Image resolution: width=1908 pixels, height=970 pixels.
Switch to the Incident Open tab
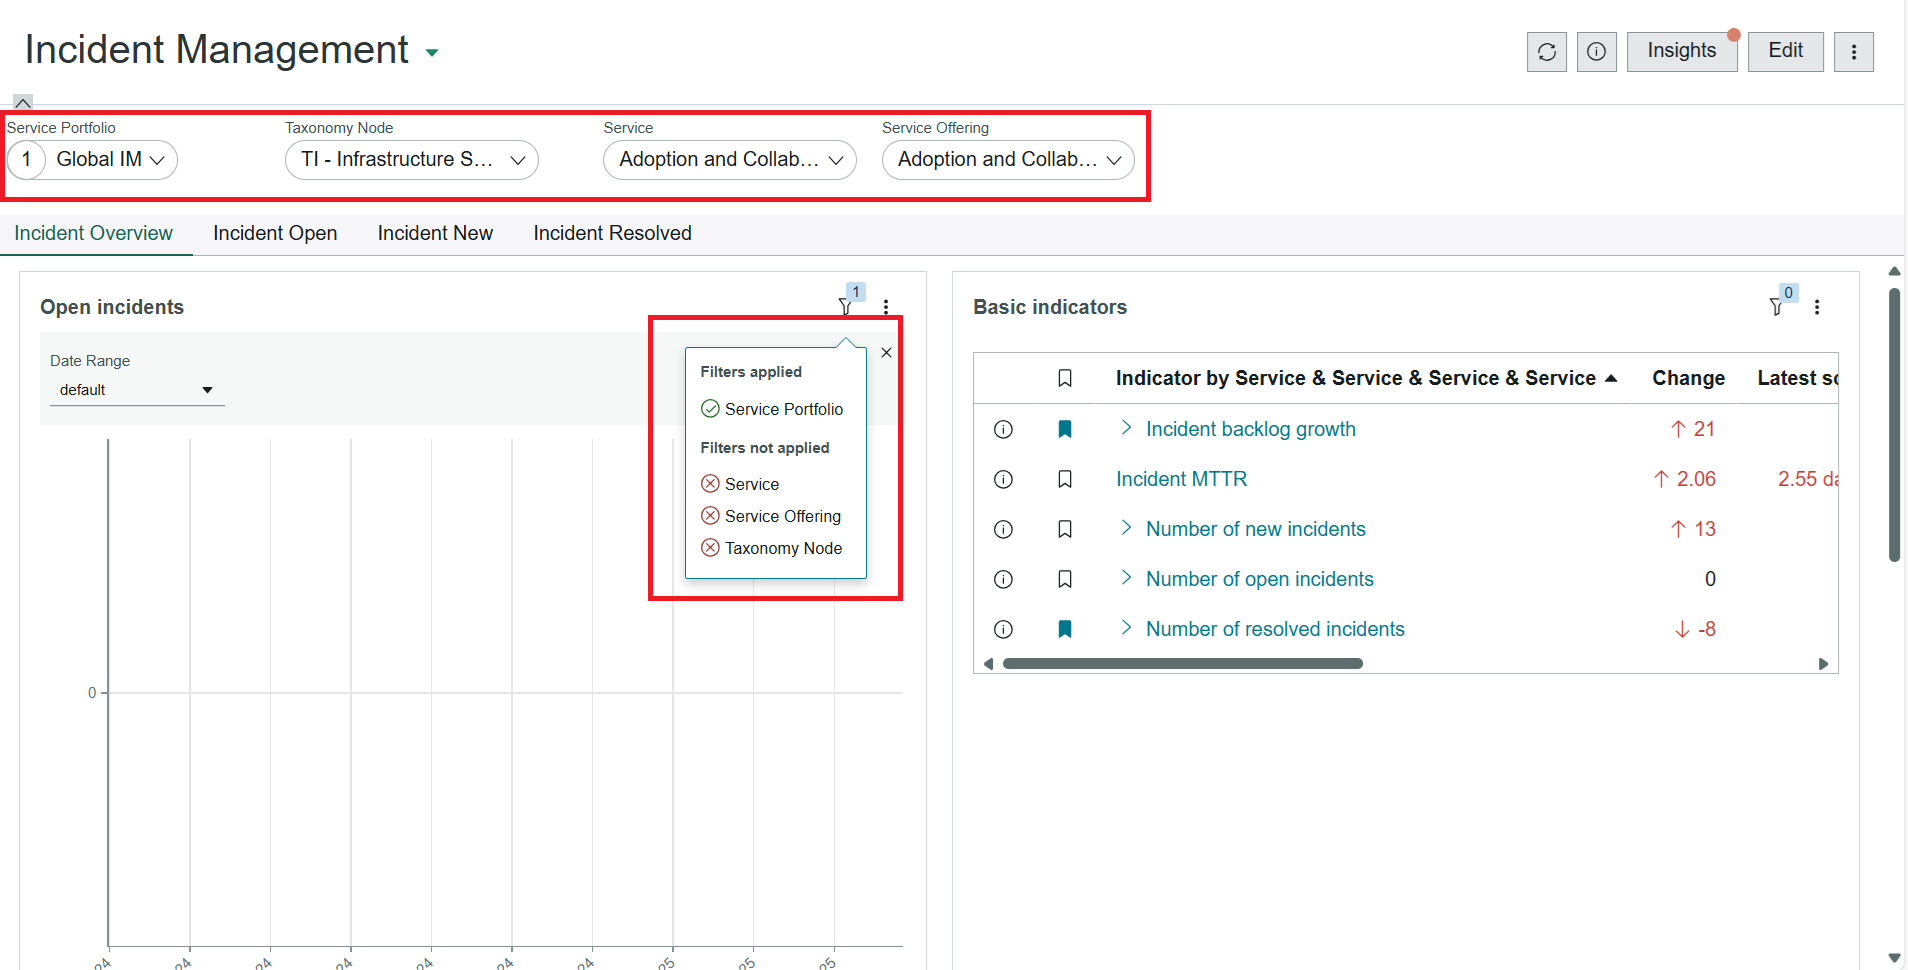tap(275, 233)
